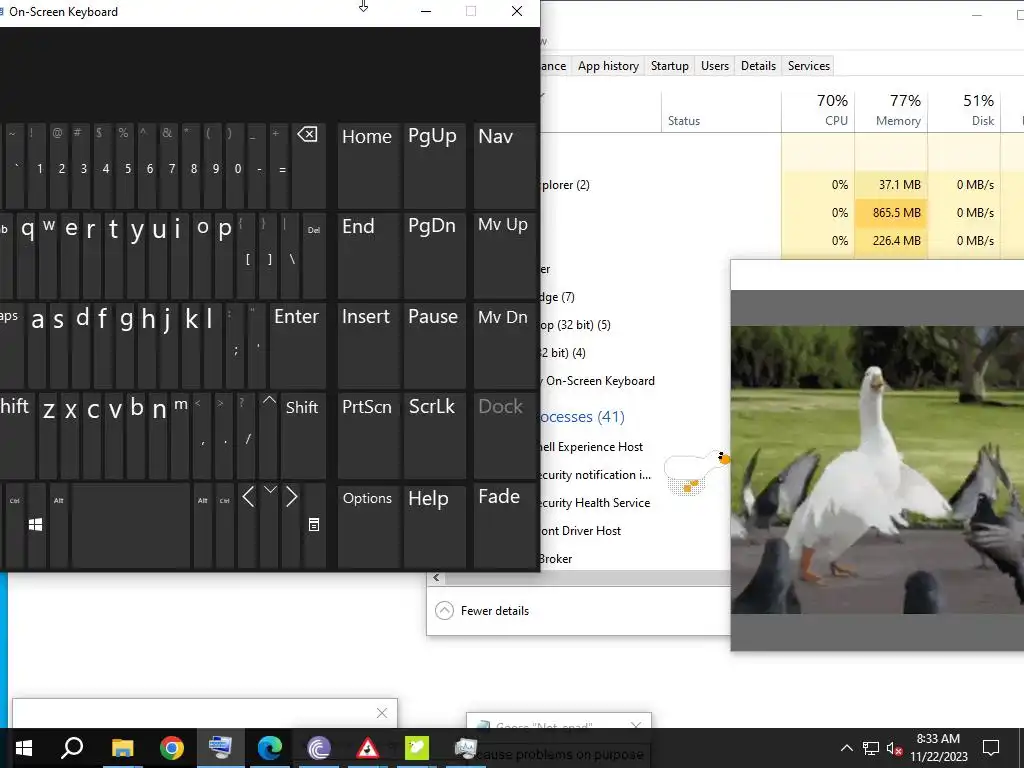The image size is (1024, 768).
Task: Tap the letter q key
Action: 27,255
